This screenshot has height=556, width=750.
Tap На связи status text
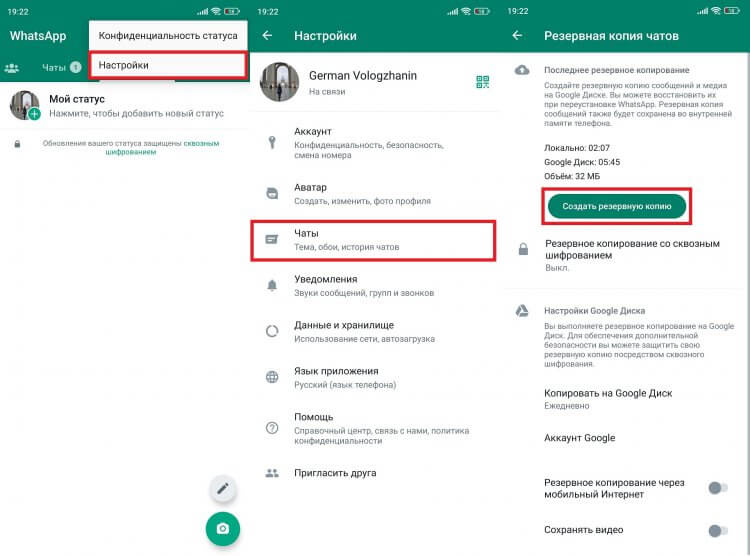coord(327,91)
